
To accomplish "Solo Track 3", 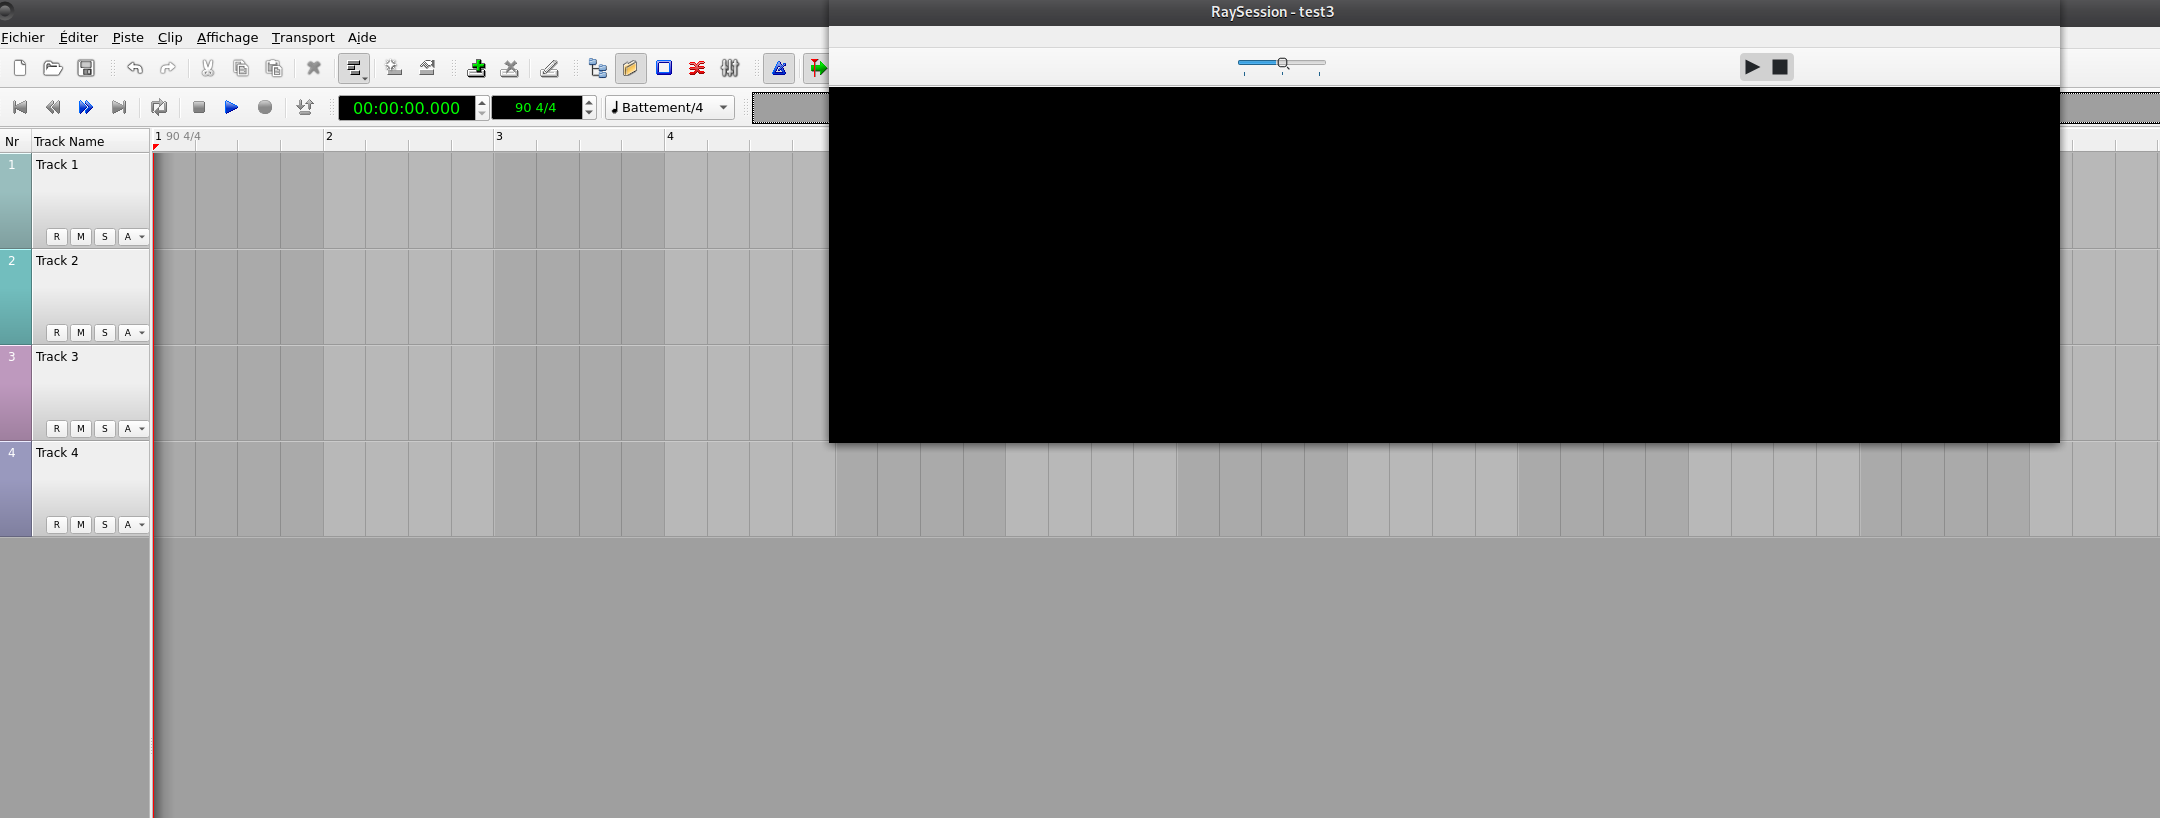I will (x=105, y=429).
